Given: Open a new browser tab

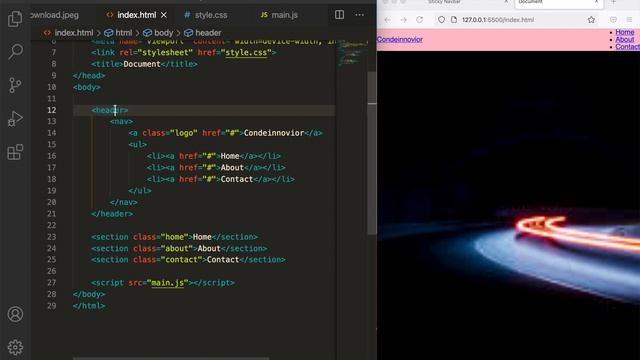Looking at the screenshot, I should (613, 2).
